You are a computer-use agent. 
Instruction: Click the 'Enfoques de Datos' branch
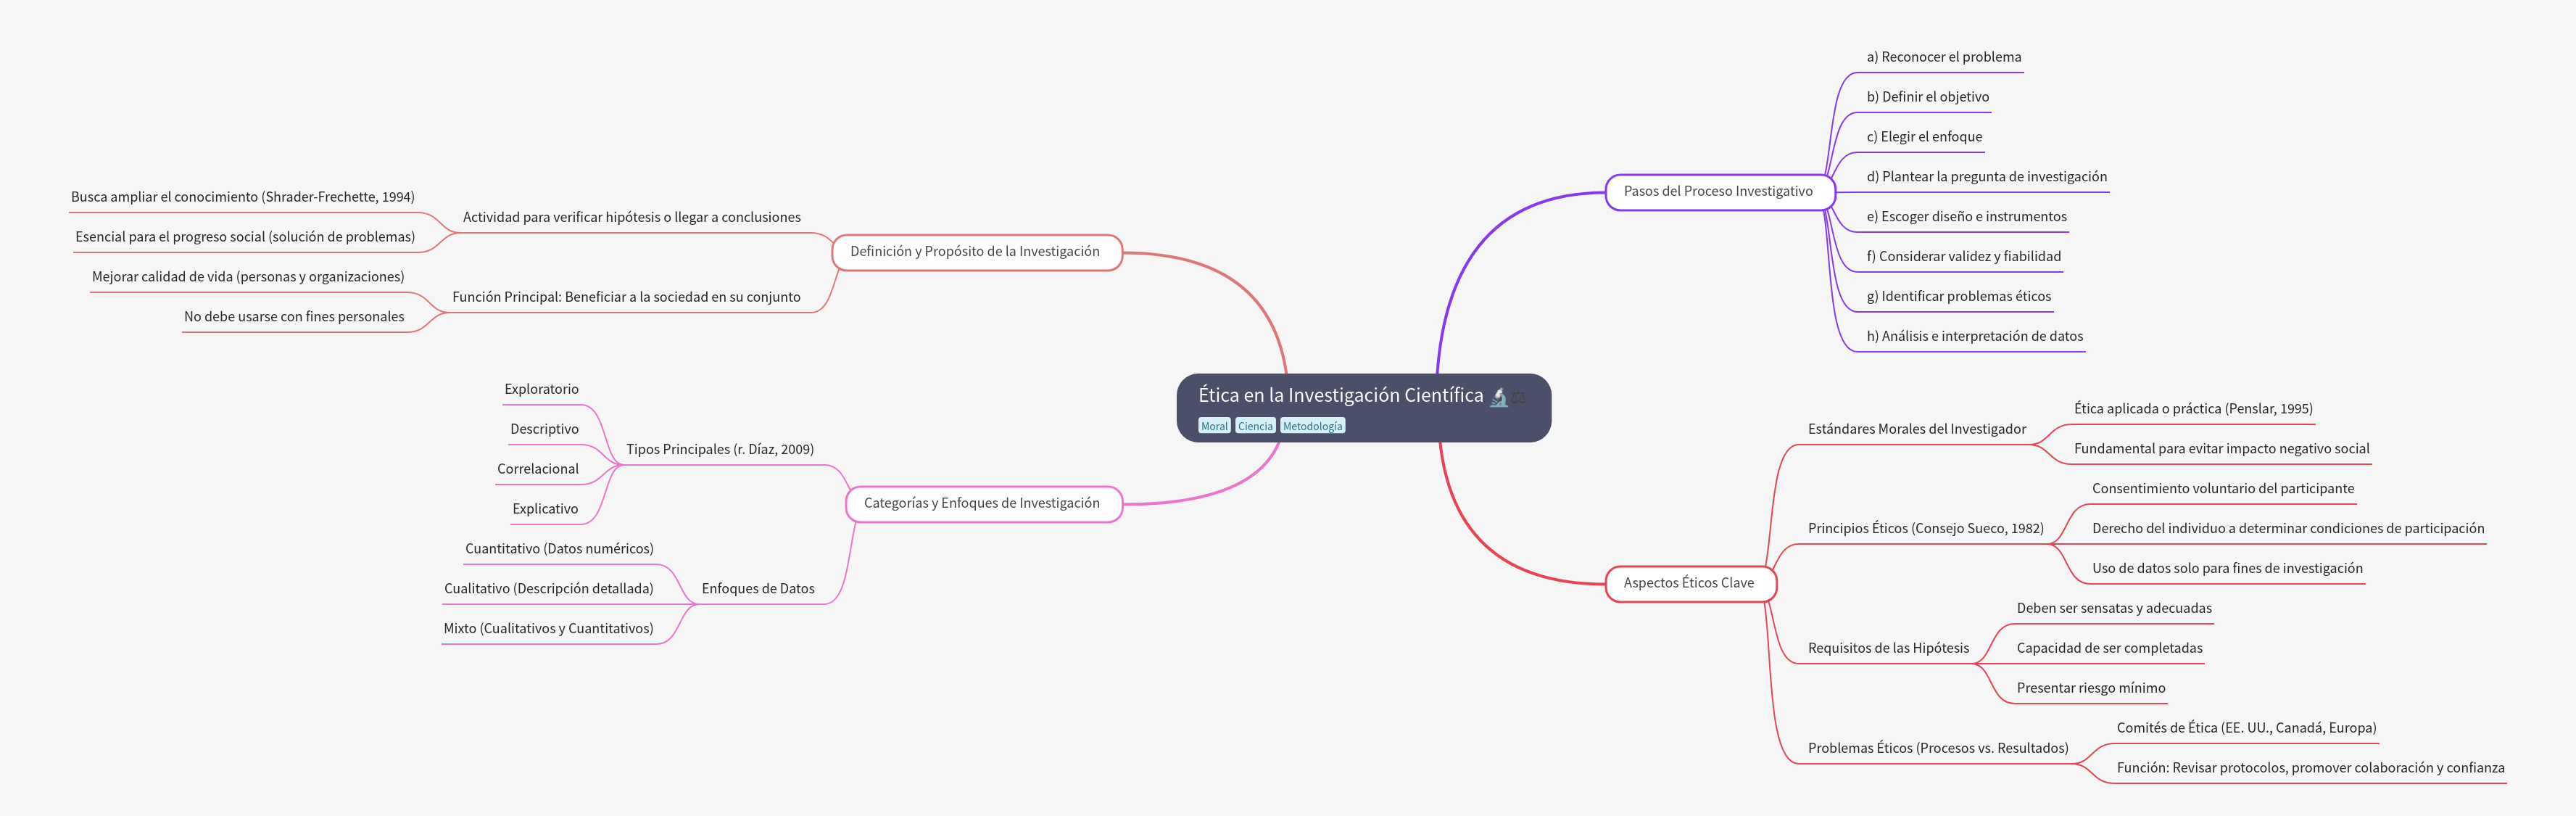pyautogui.click(x=758, y=589)
